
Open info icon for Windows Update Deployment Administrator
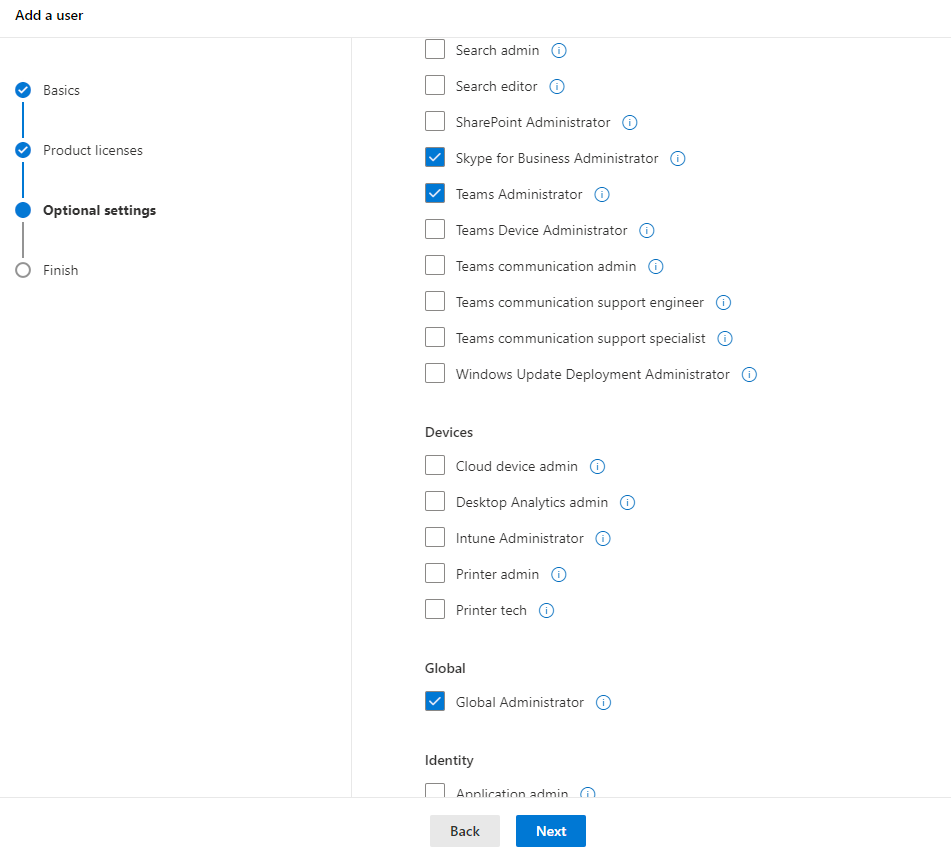749,375
